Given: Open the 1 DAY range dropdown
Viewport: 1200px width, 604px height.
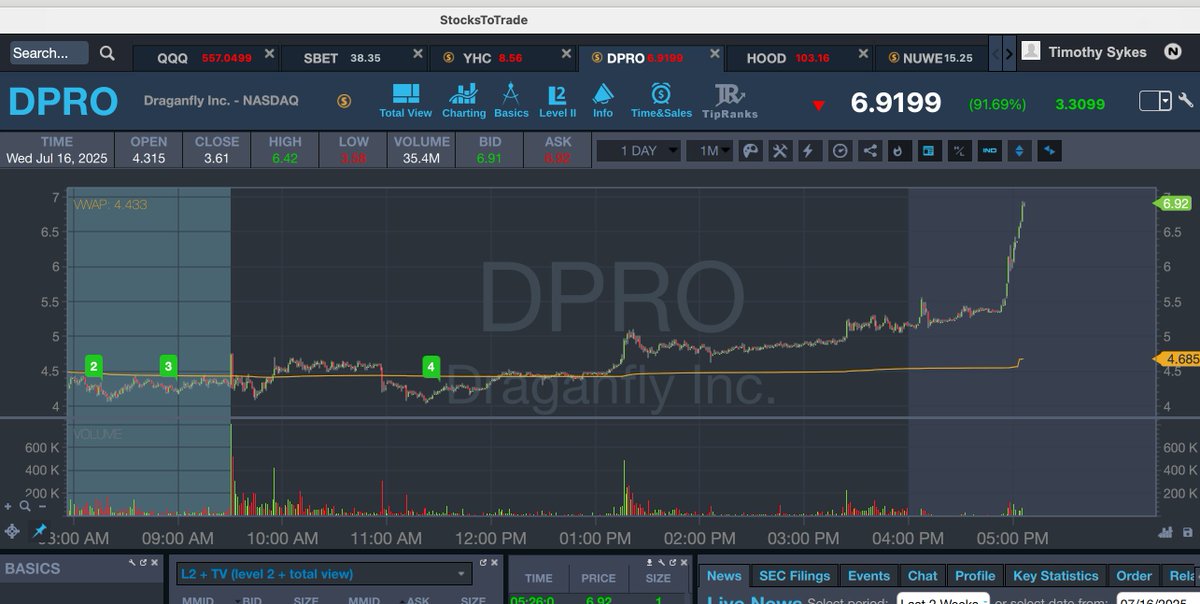Looking at the screenshot, I should (x=638, y=151).
